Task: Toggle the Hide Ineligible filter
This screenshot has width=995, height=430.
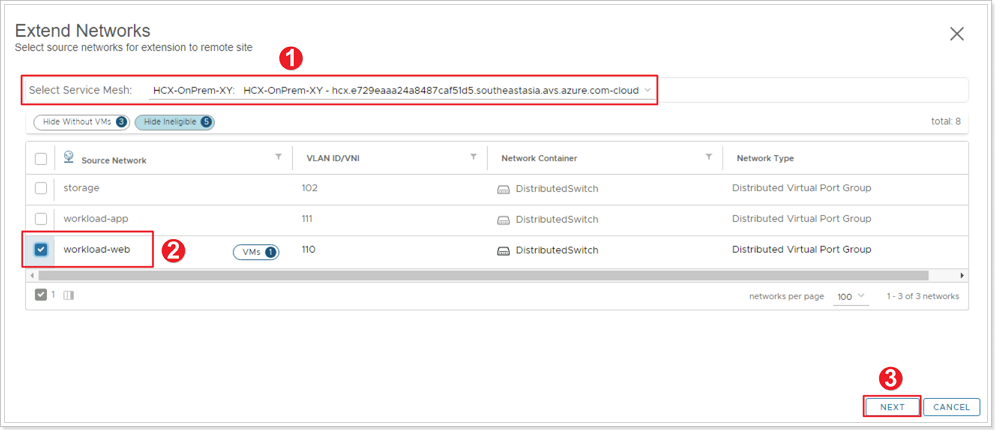Action: pyautogui.click(x=175, y=122)
